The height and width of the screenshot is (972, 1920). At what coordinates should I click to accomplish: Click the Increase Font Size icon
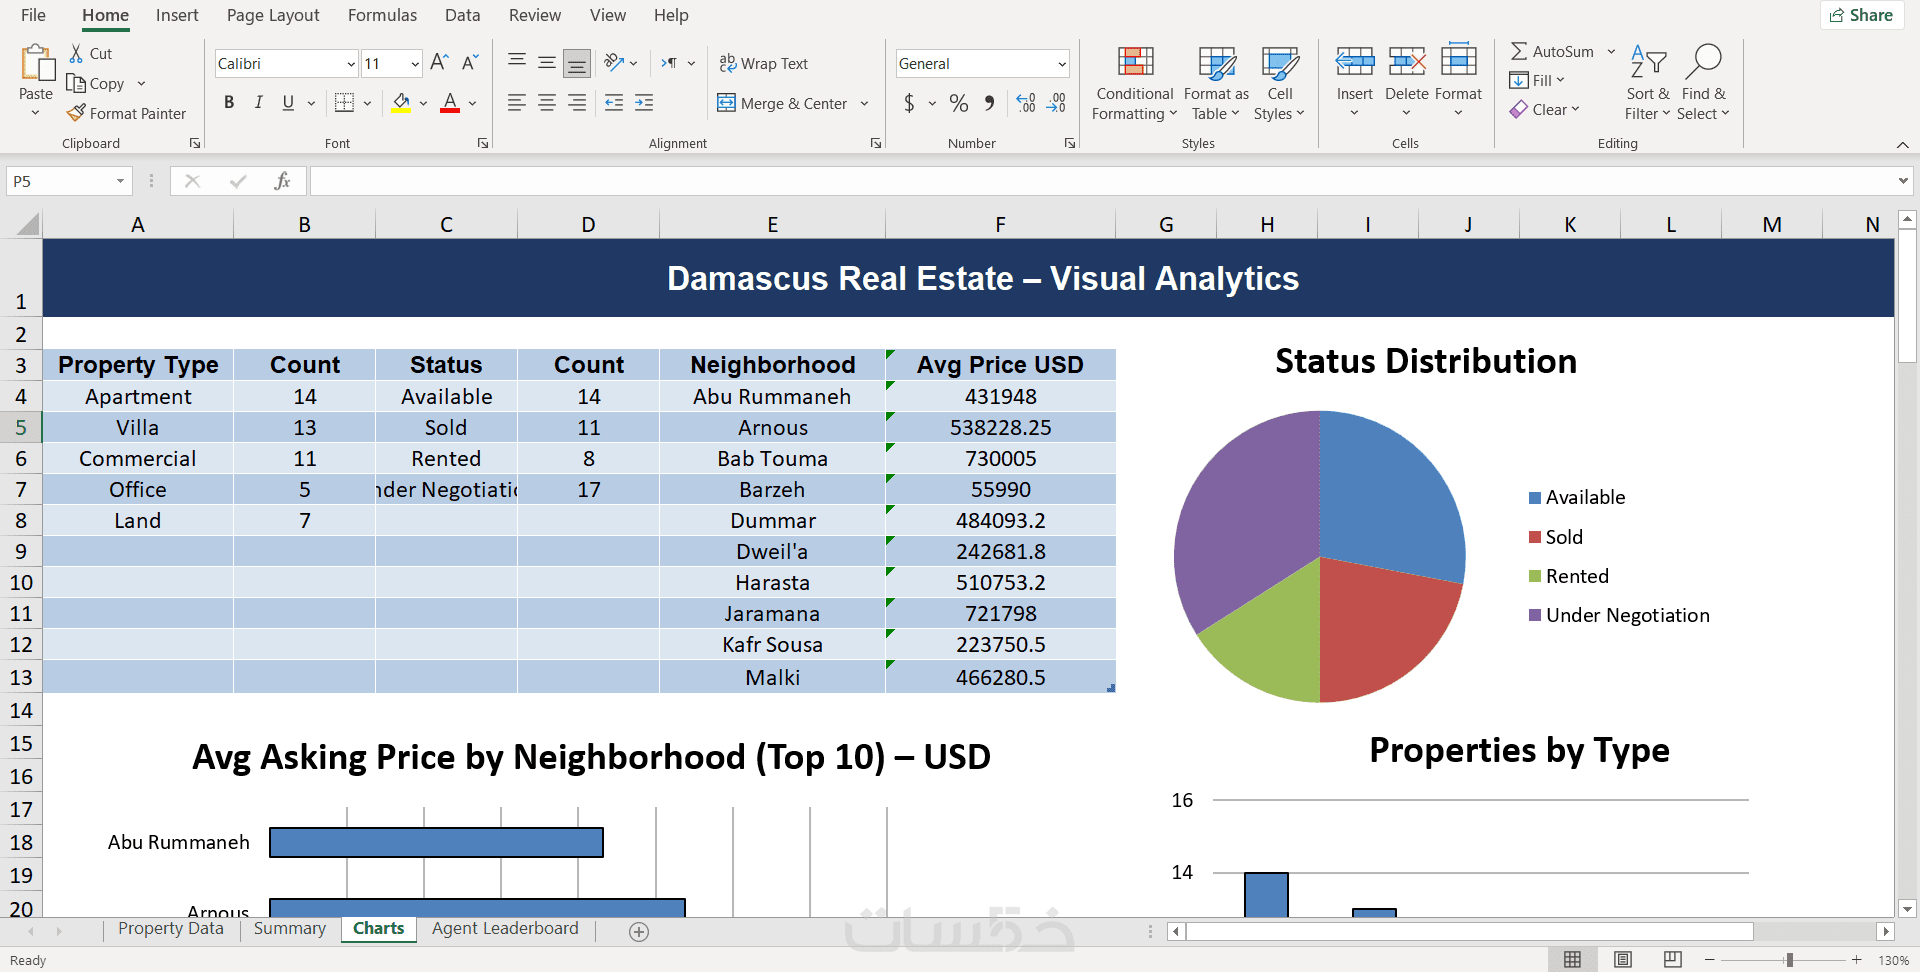point(439,63)
